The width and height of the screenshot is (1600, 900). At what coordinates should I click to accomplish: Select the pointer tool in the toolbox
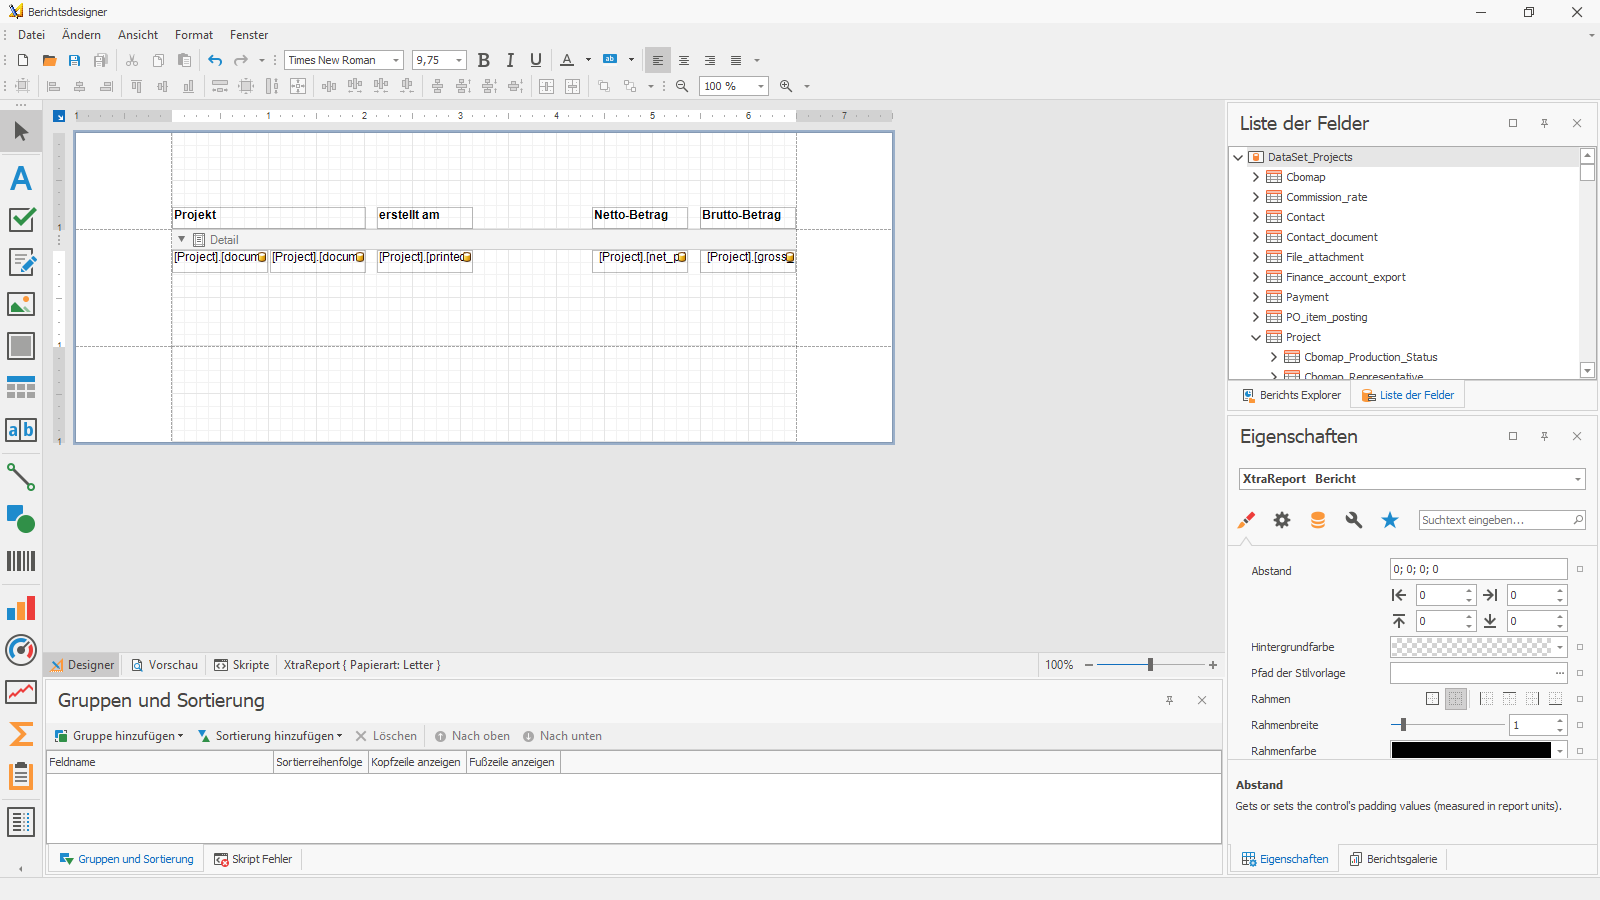point(21,131)
